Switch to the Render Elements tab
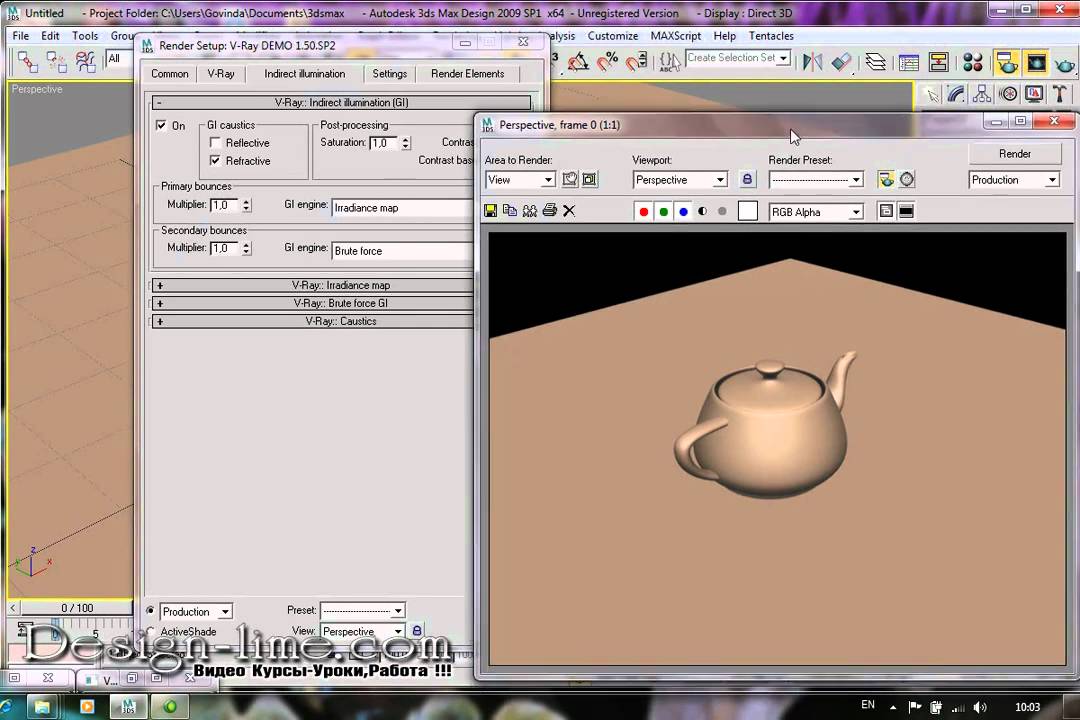 pos(468,74)
